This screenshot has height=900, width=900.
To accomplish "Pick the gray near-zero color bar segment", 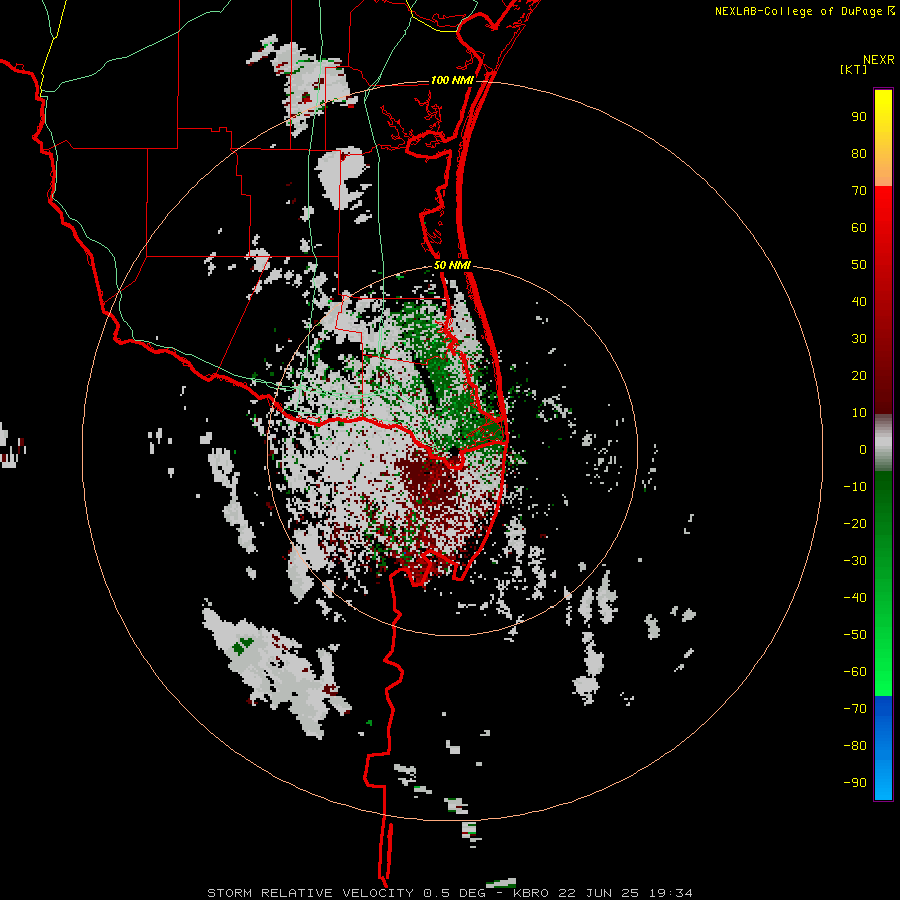I will 883,443.
